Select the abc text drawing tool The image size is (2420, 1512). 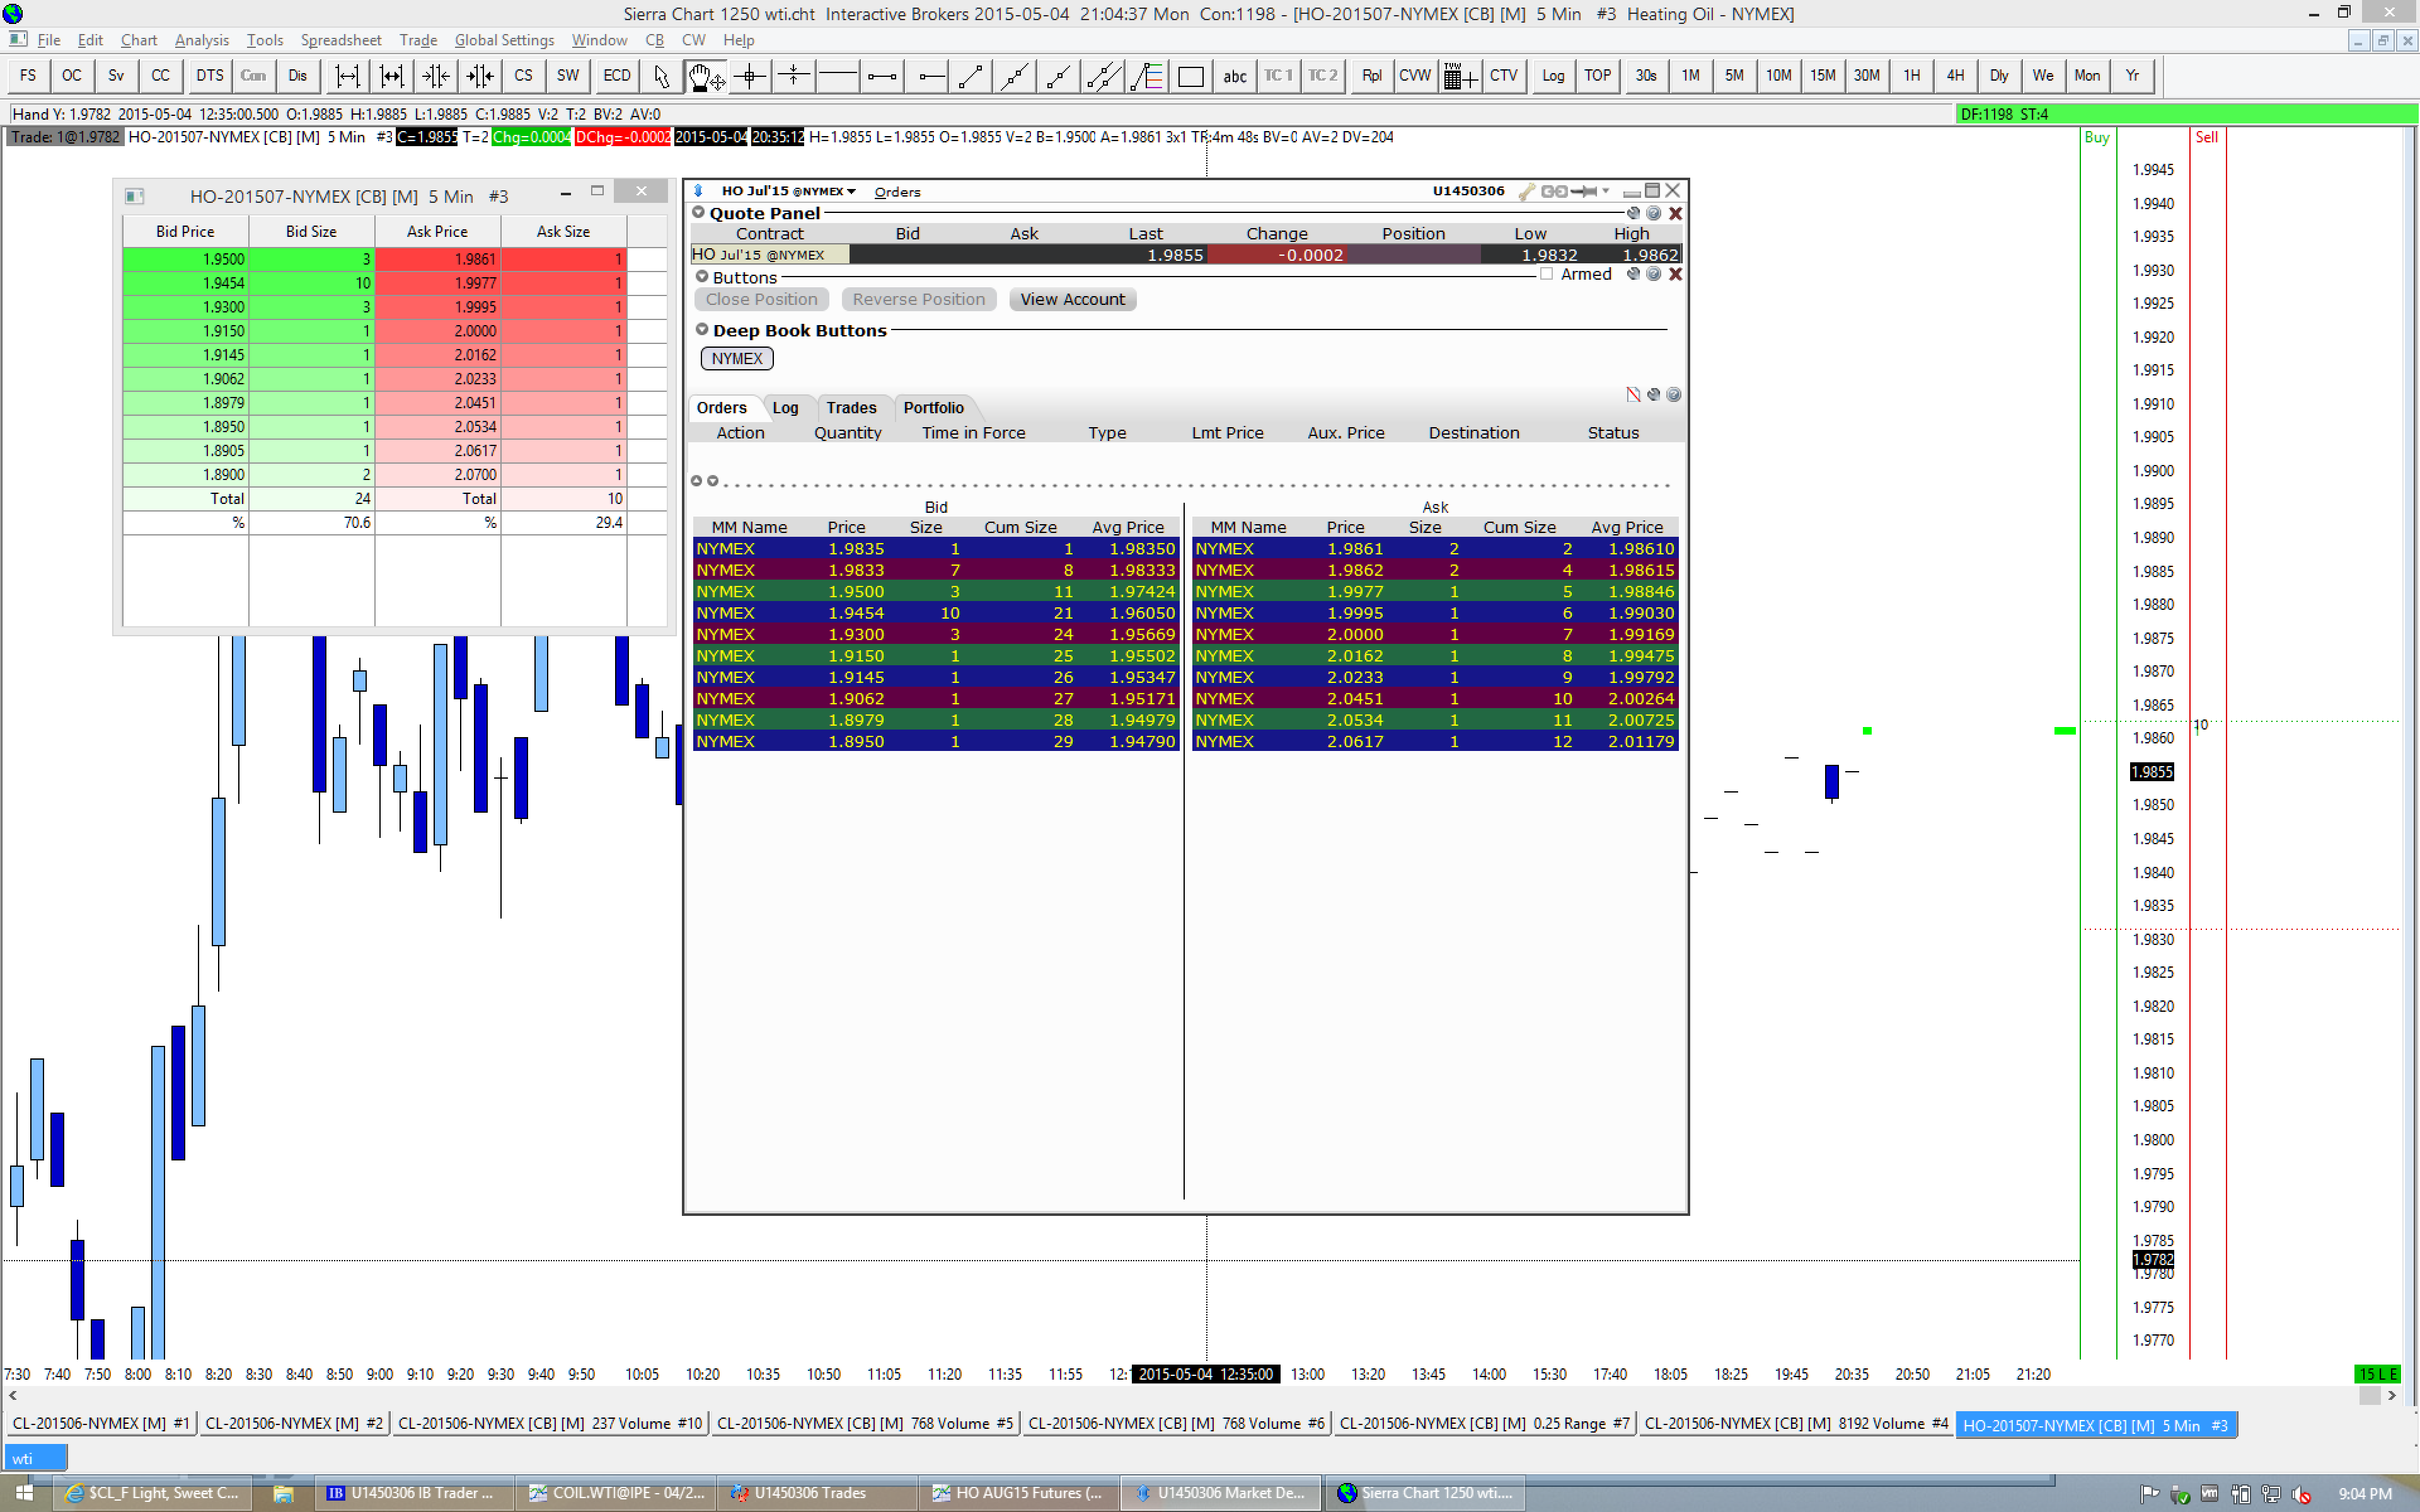click(x=1234, y=76)
